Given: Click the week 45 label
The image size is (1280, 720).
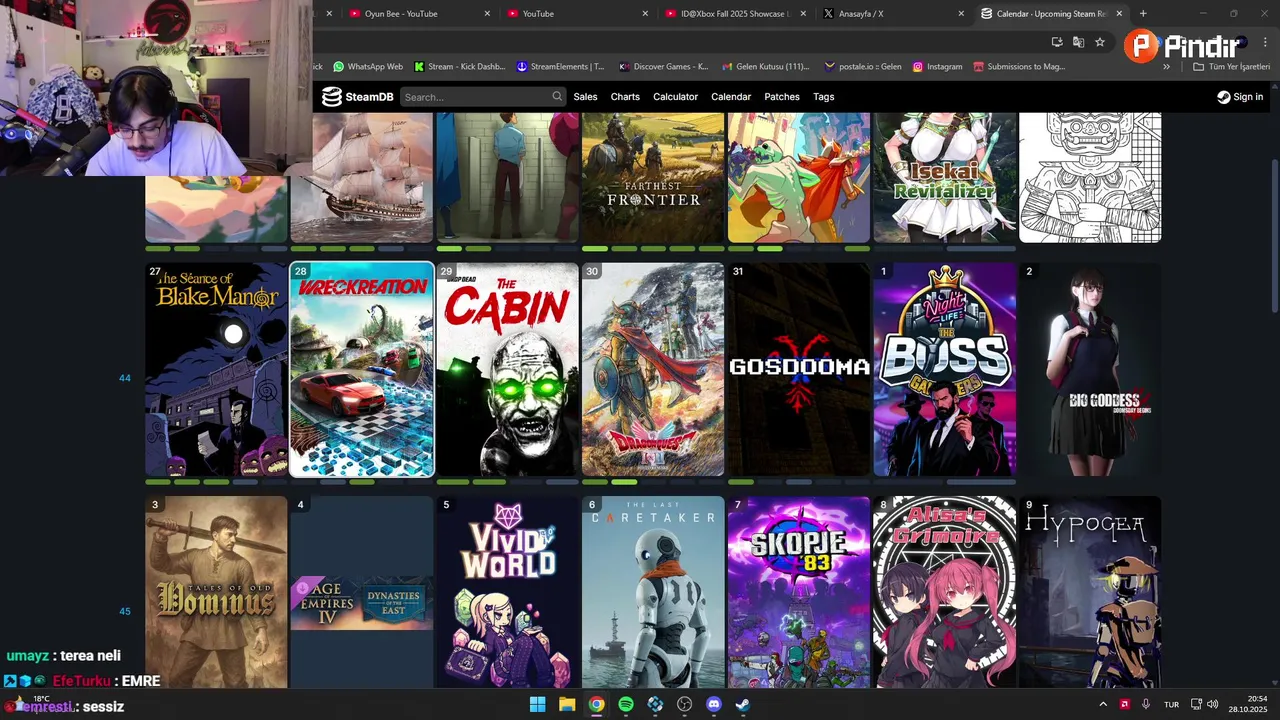Looking at the screenshot, I should pyautogui.click(x=125, y=611).
